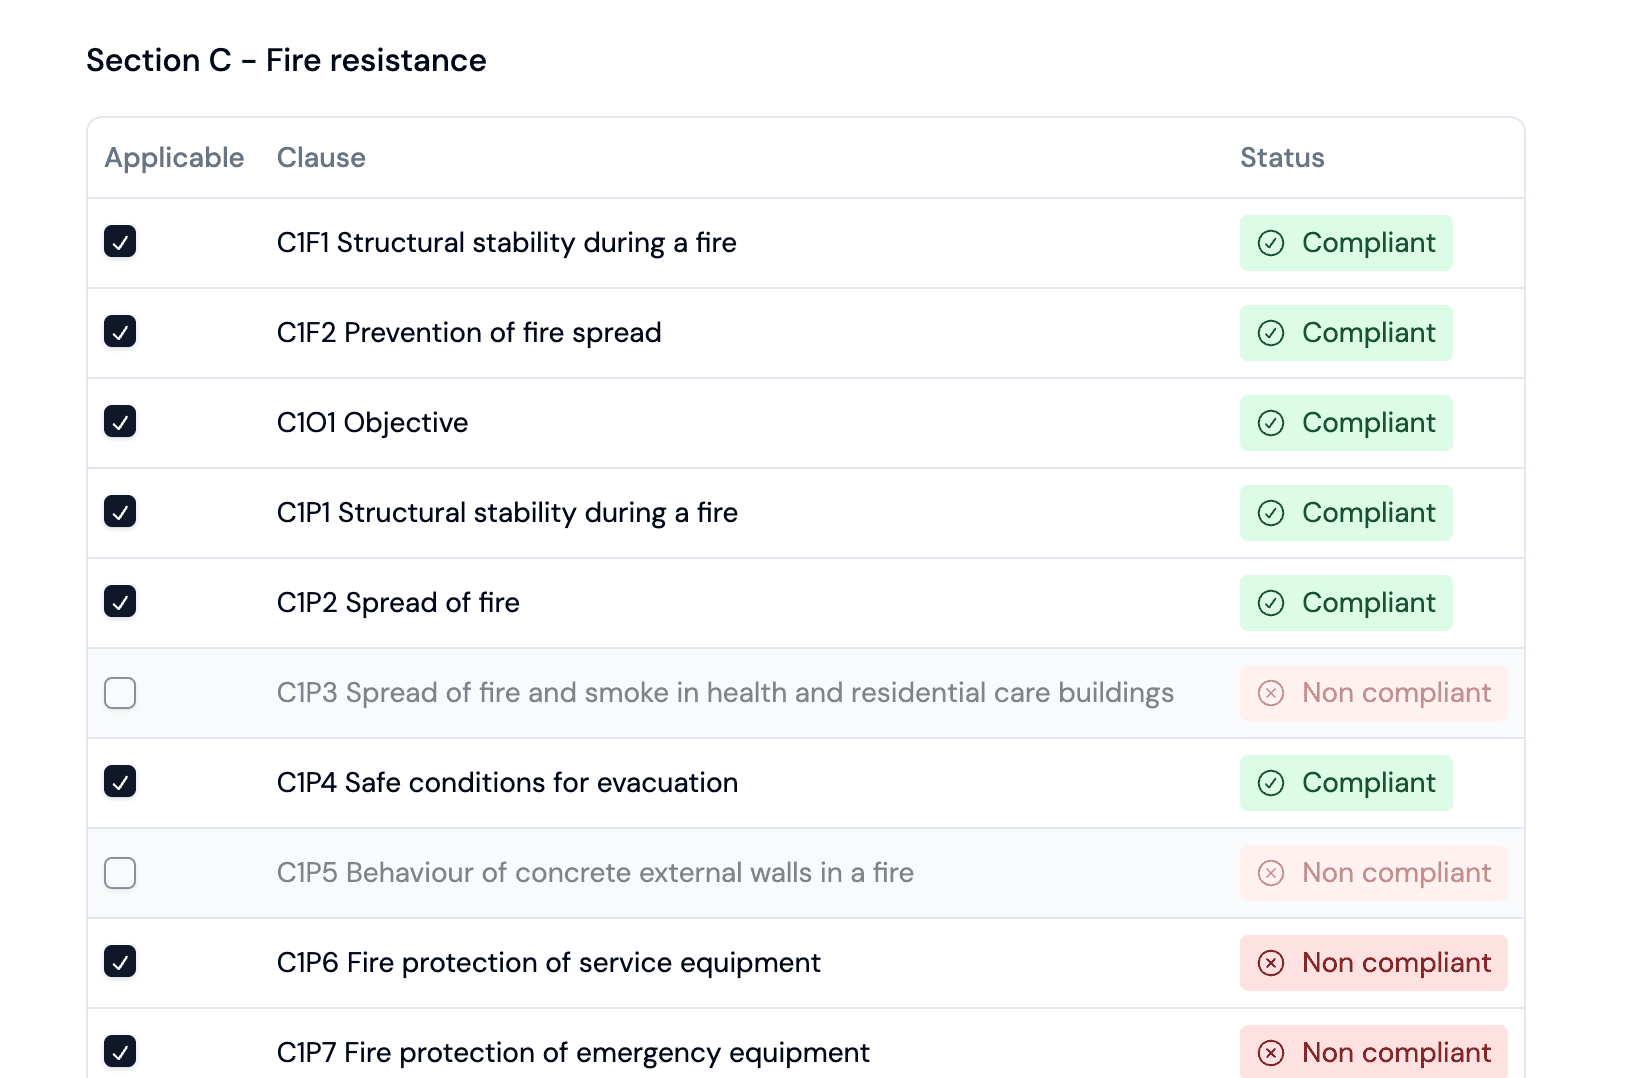Screen dimensions: 1649x1078
Task: Click the check circle icon beside C1F1 Compliant status
Action: [1271, 243]
